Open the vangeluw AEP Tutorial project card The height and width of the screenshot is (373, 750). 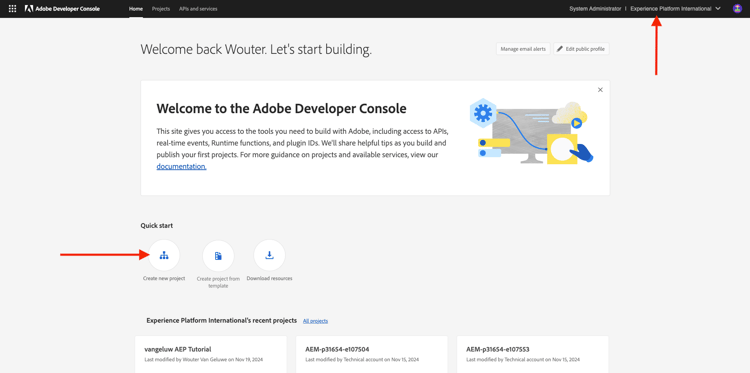[211, 354]
